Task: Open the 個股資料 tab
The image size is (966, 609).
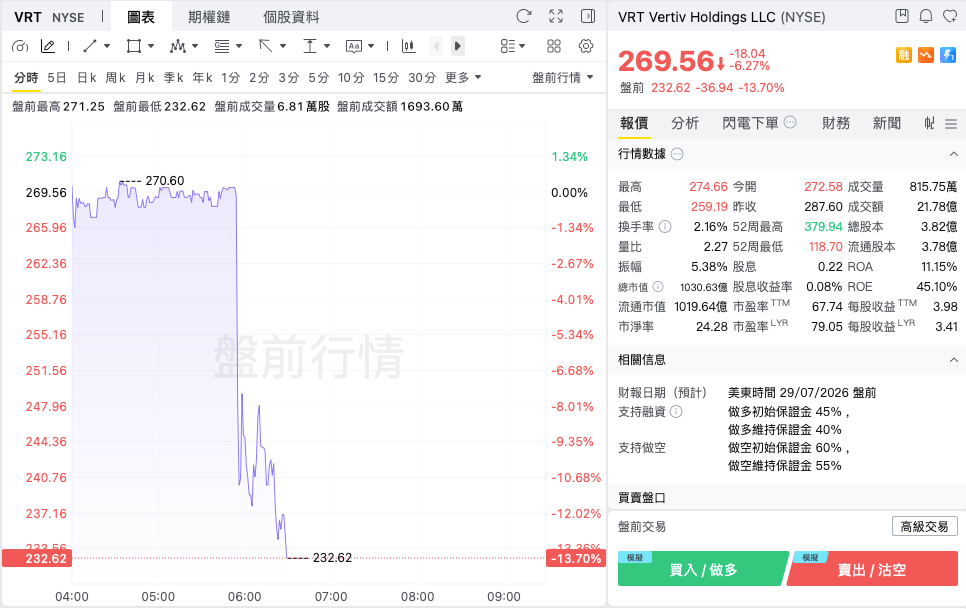Action: click(291, 17)
